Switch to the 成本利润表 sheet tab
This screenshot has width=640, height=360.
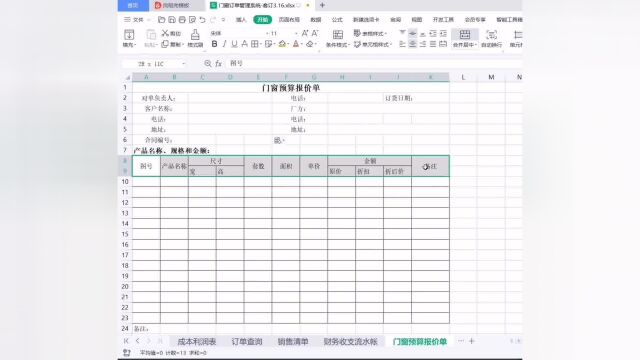coord(197,342)
